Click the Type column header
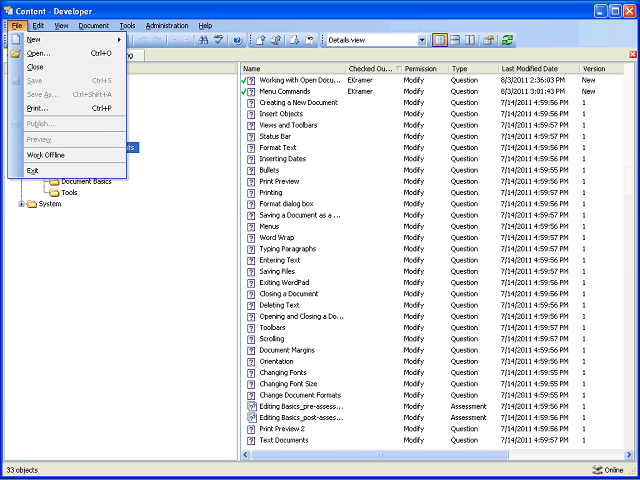This screenshot has height=480, width=640. point(473,69)
